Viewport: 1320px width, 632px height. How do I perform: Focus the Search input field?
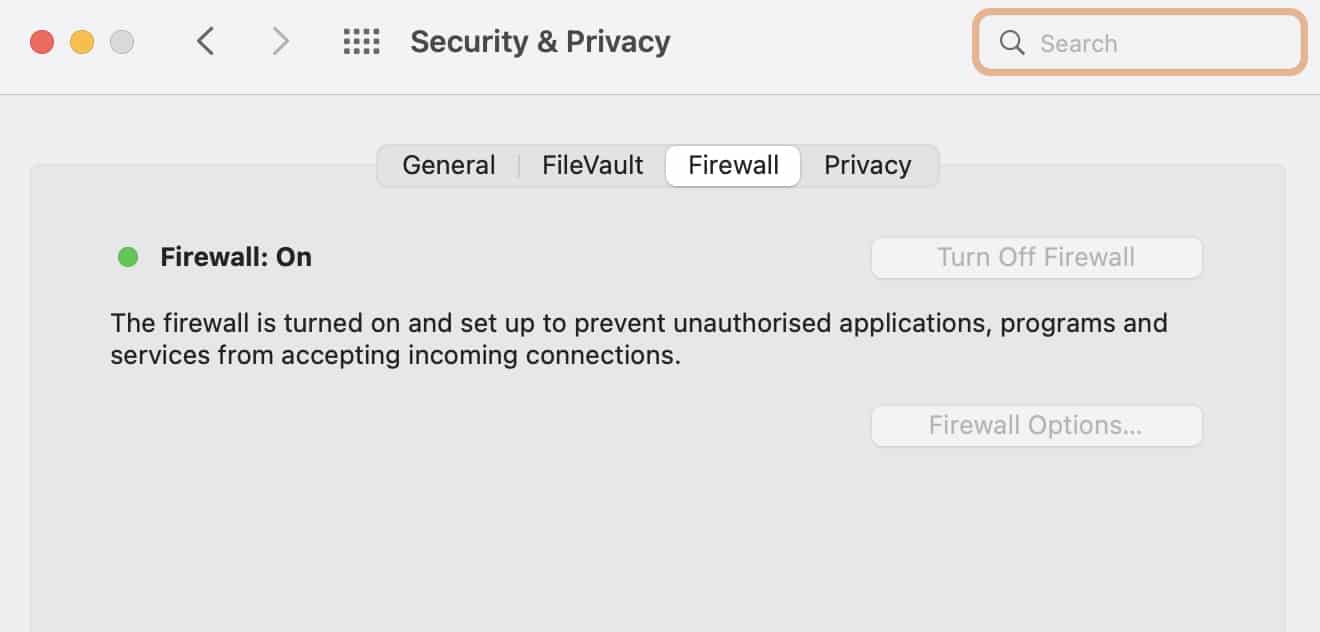1140,42
